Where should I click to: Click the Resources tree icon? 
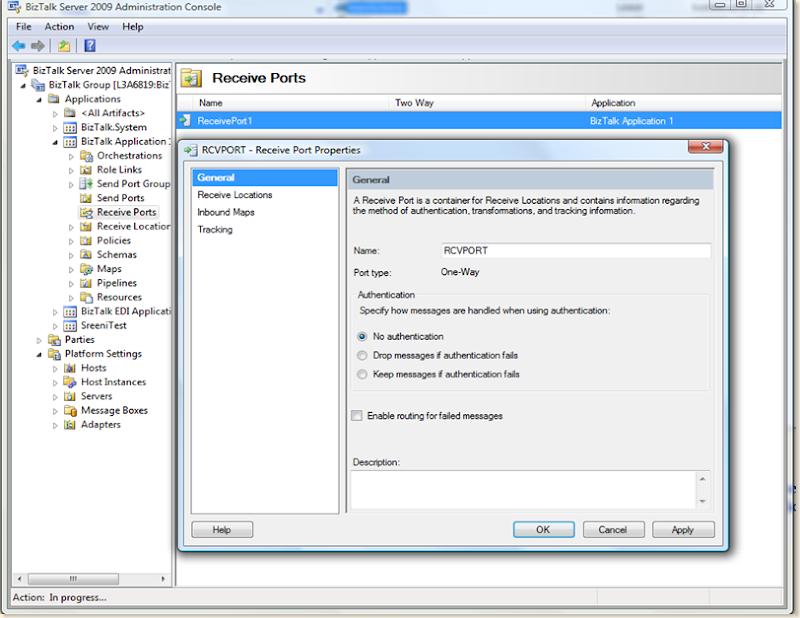[86, 298]
